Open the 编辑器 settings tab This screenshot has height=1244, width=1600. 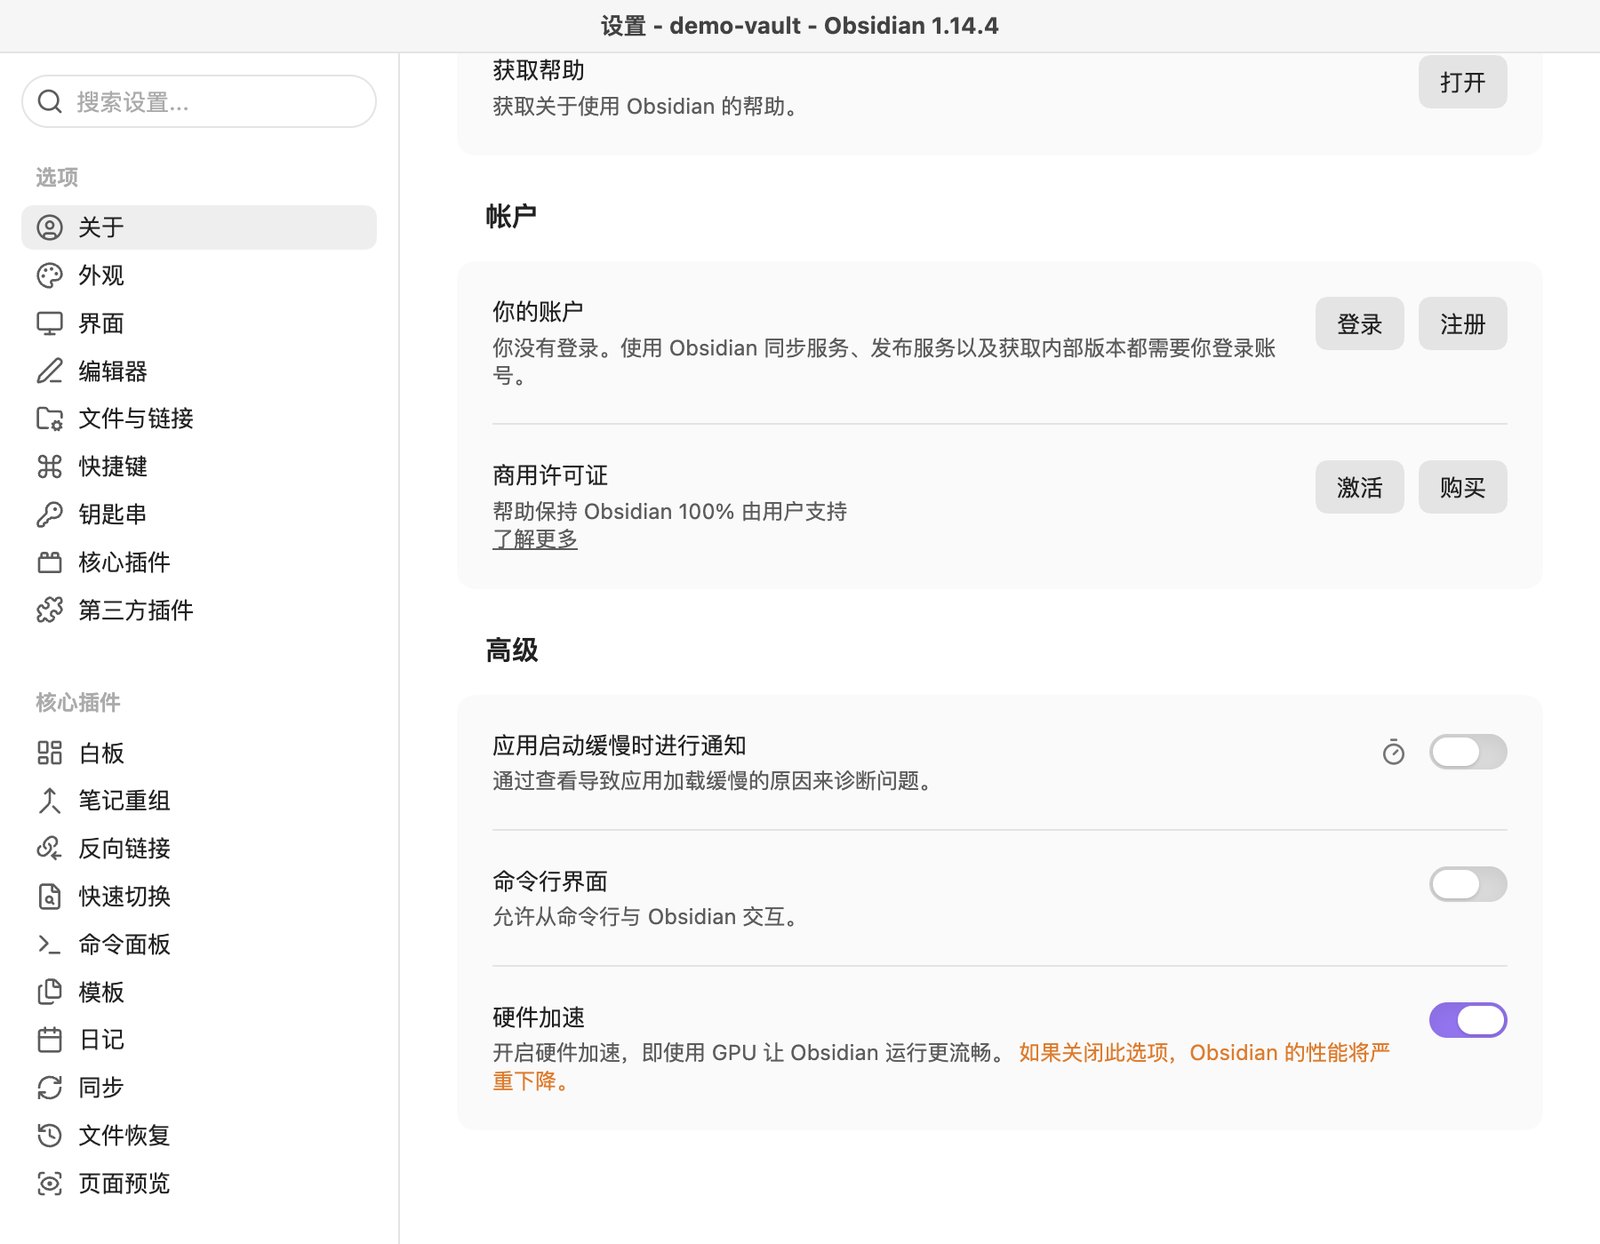pyautogui.click(x=199, y=371)
